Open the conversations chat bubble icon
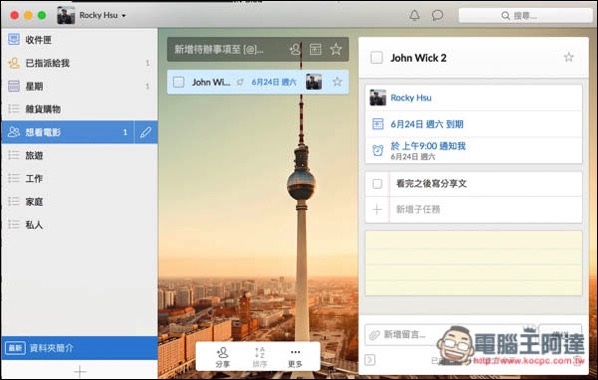This screenshot has width=598, height=380. click(x=437, y=15)
